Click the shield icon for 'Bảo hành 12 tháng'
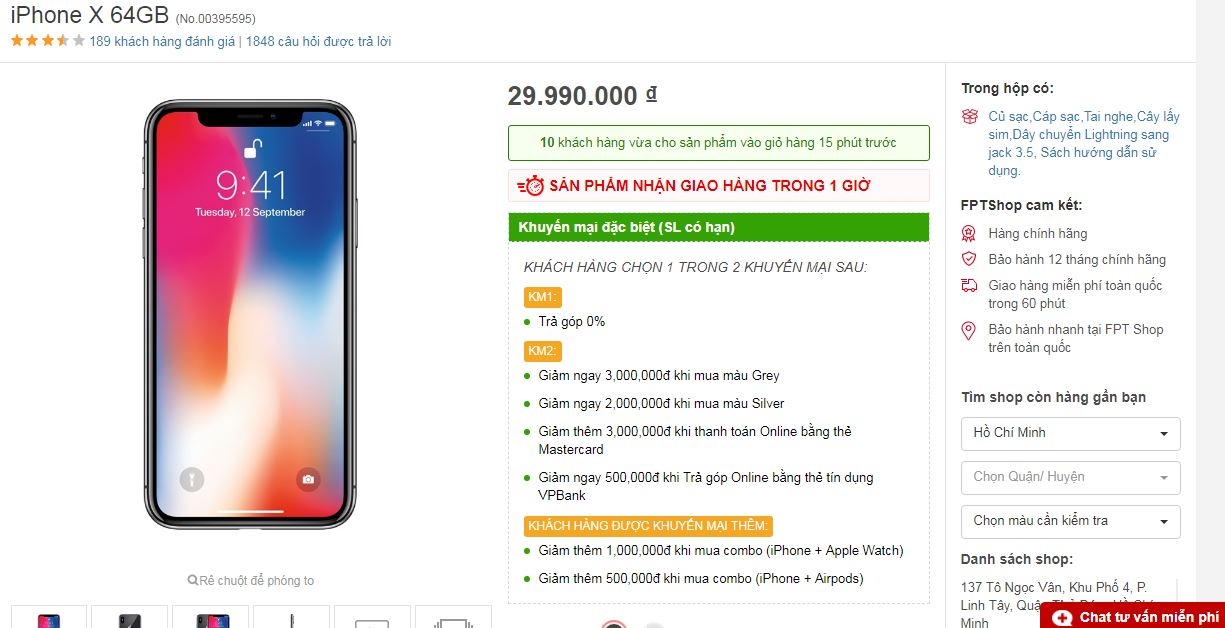 click(969, 259)
